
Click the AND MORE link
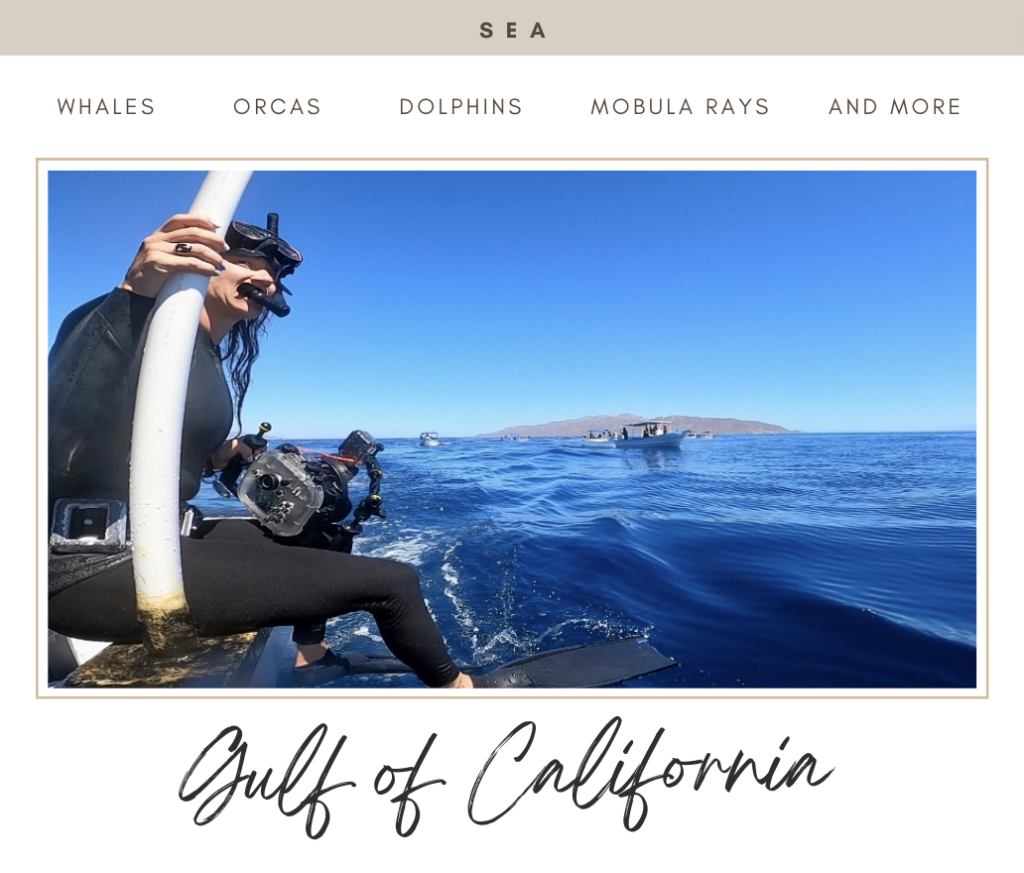pos(895,106)
